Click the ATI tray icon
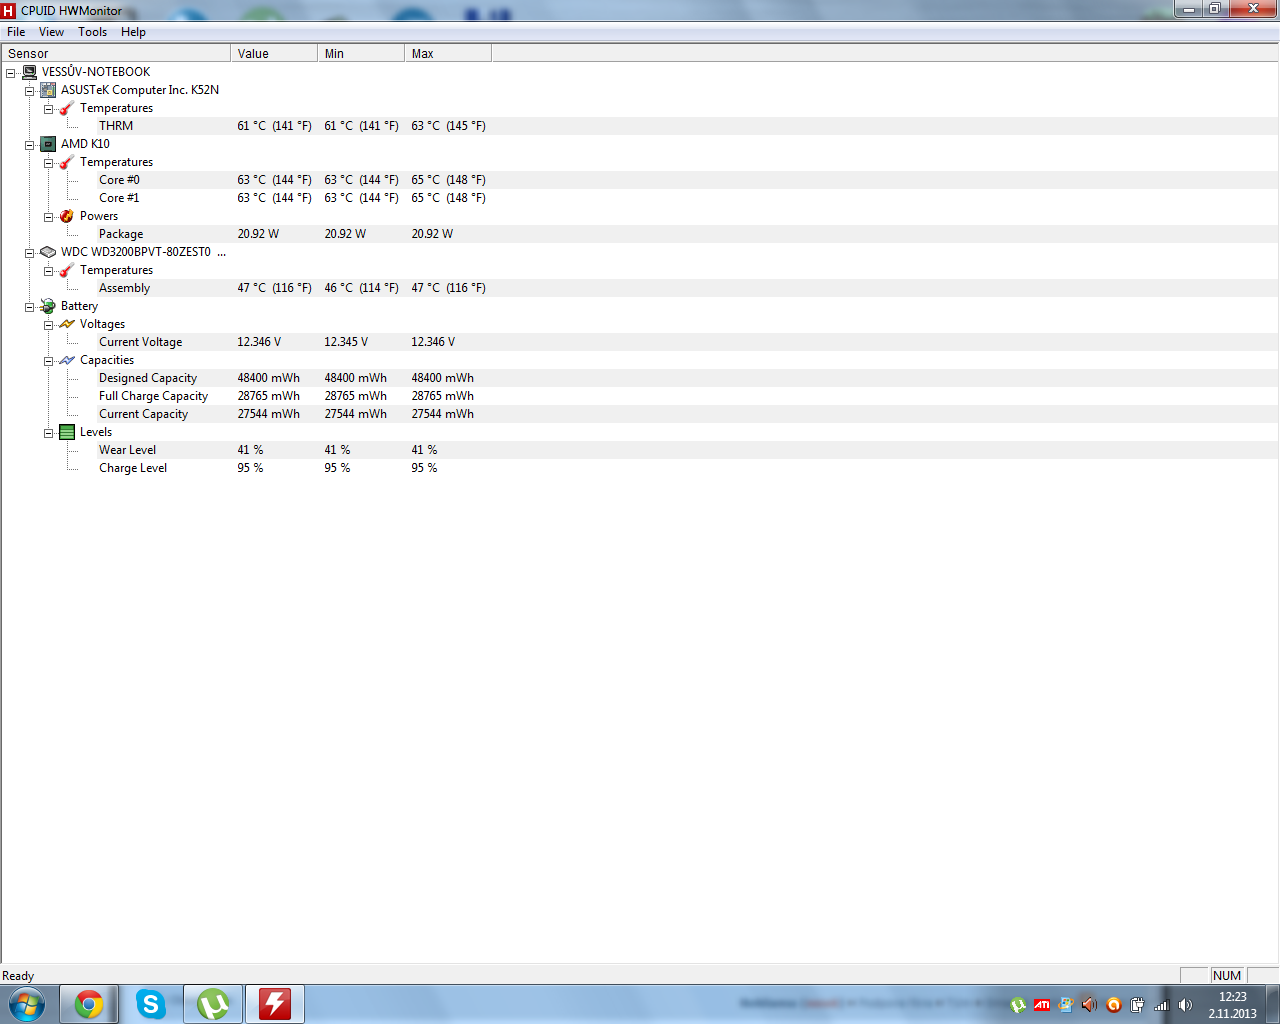The height and width of the screenshot is (1024, 1280). [1042, 1005]
